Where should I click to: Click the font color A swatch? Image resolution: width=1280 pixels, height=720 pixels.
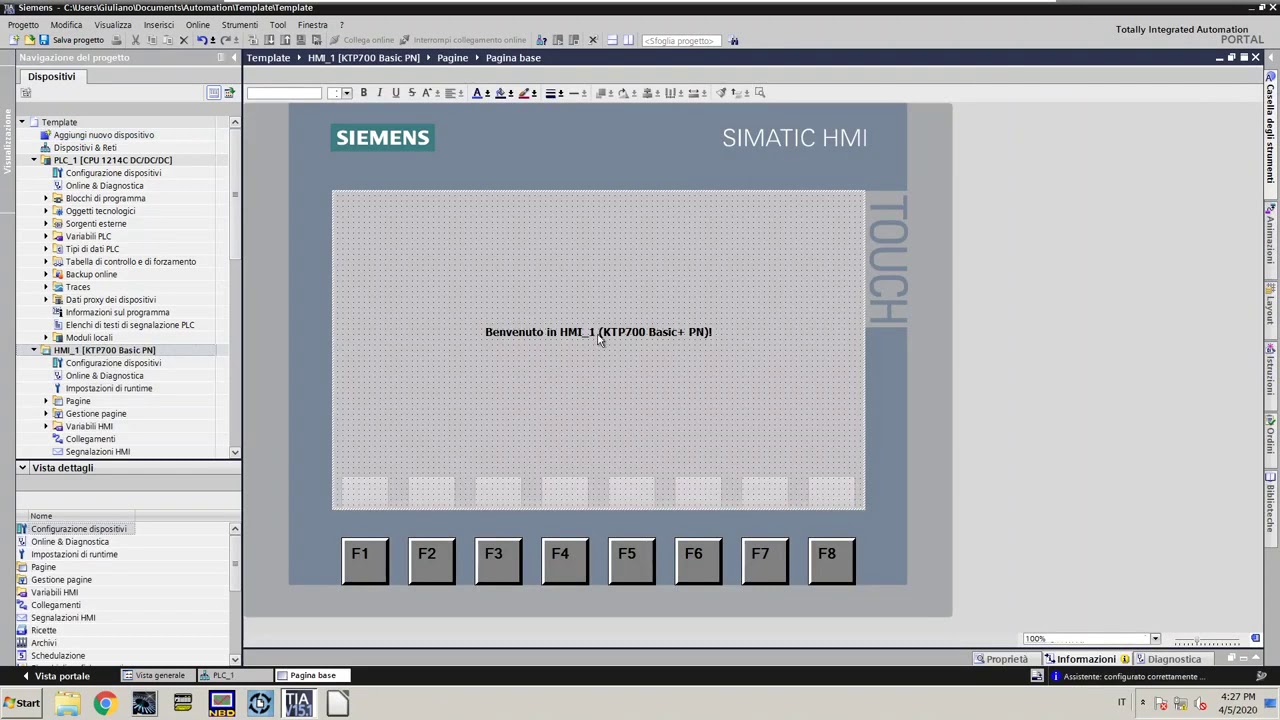tap(476, 93)
